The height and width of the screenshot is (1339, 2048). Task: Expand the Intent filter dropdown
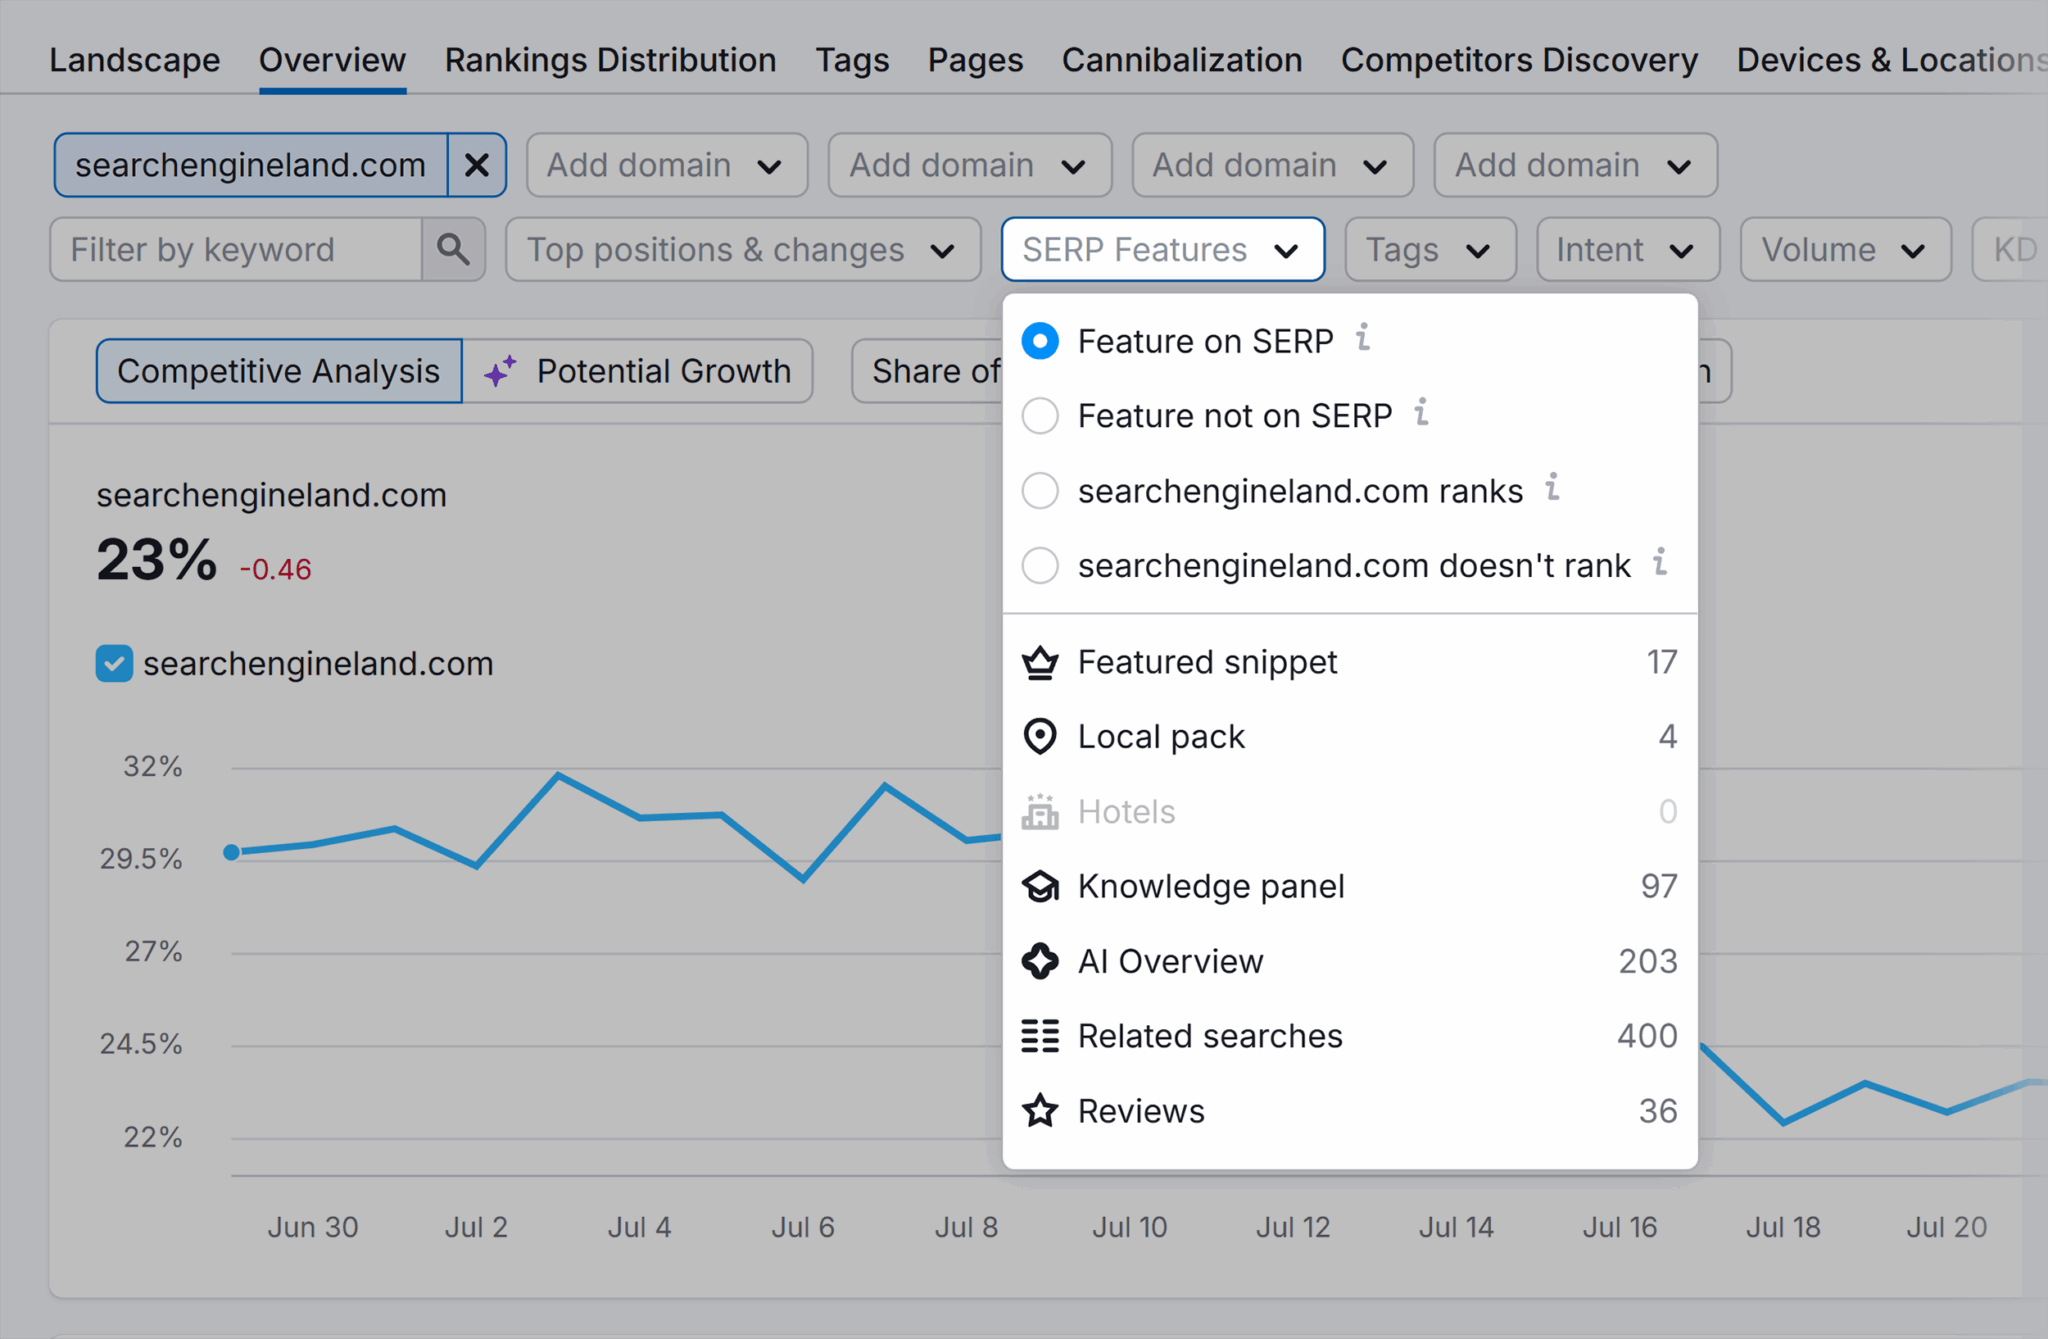(x=1627, y=249)
